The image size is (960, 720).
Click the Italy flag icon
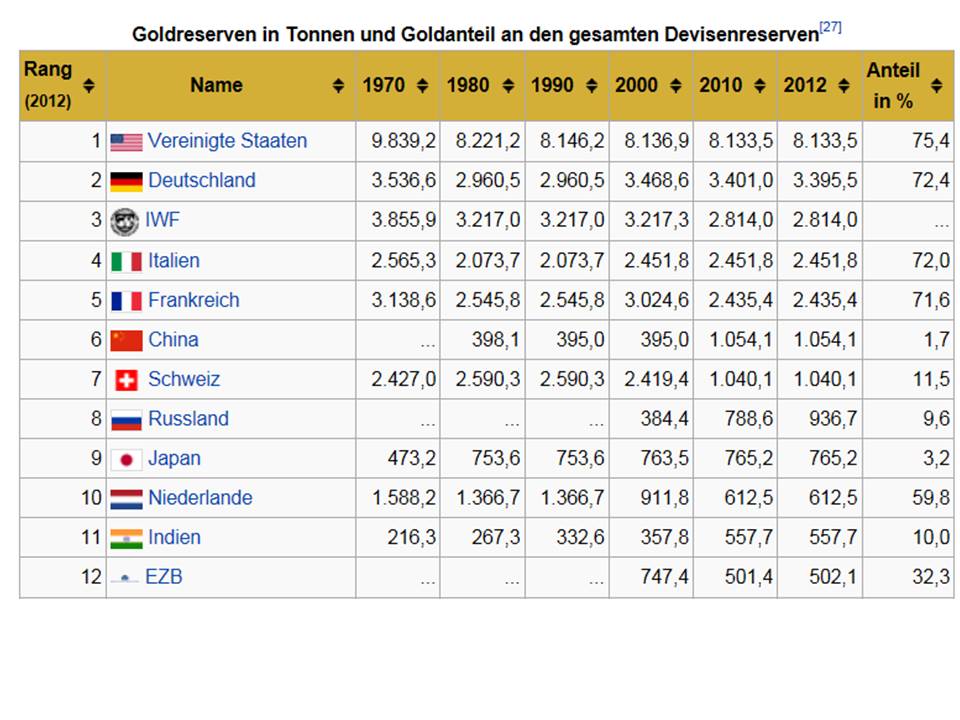tap(125, 260)
